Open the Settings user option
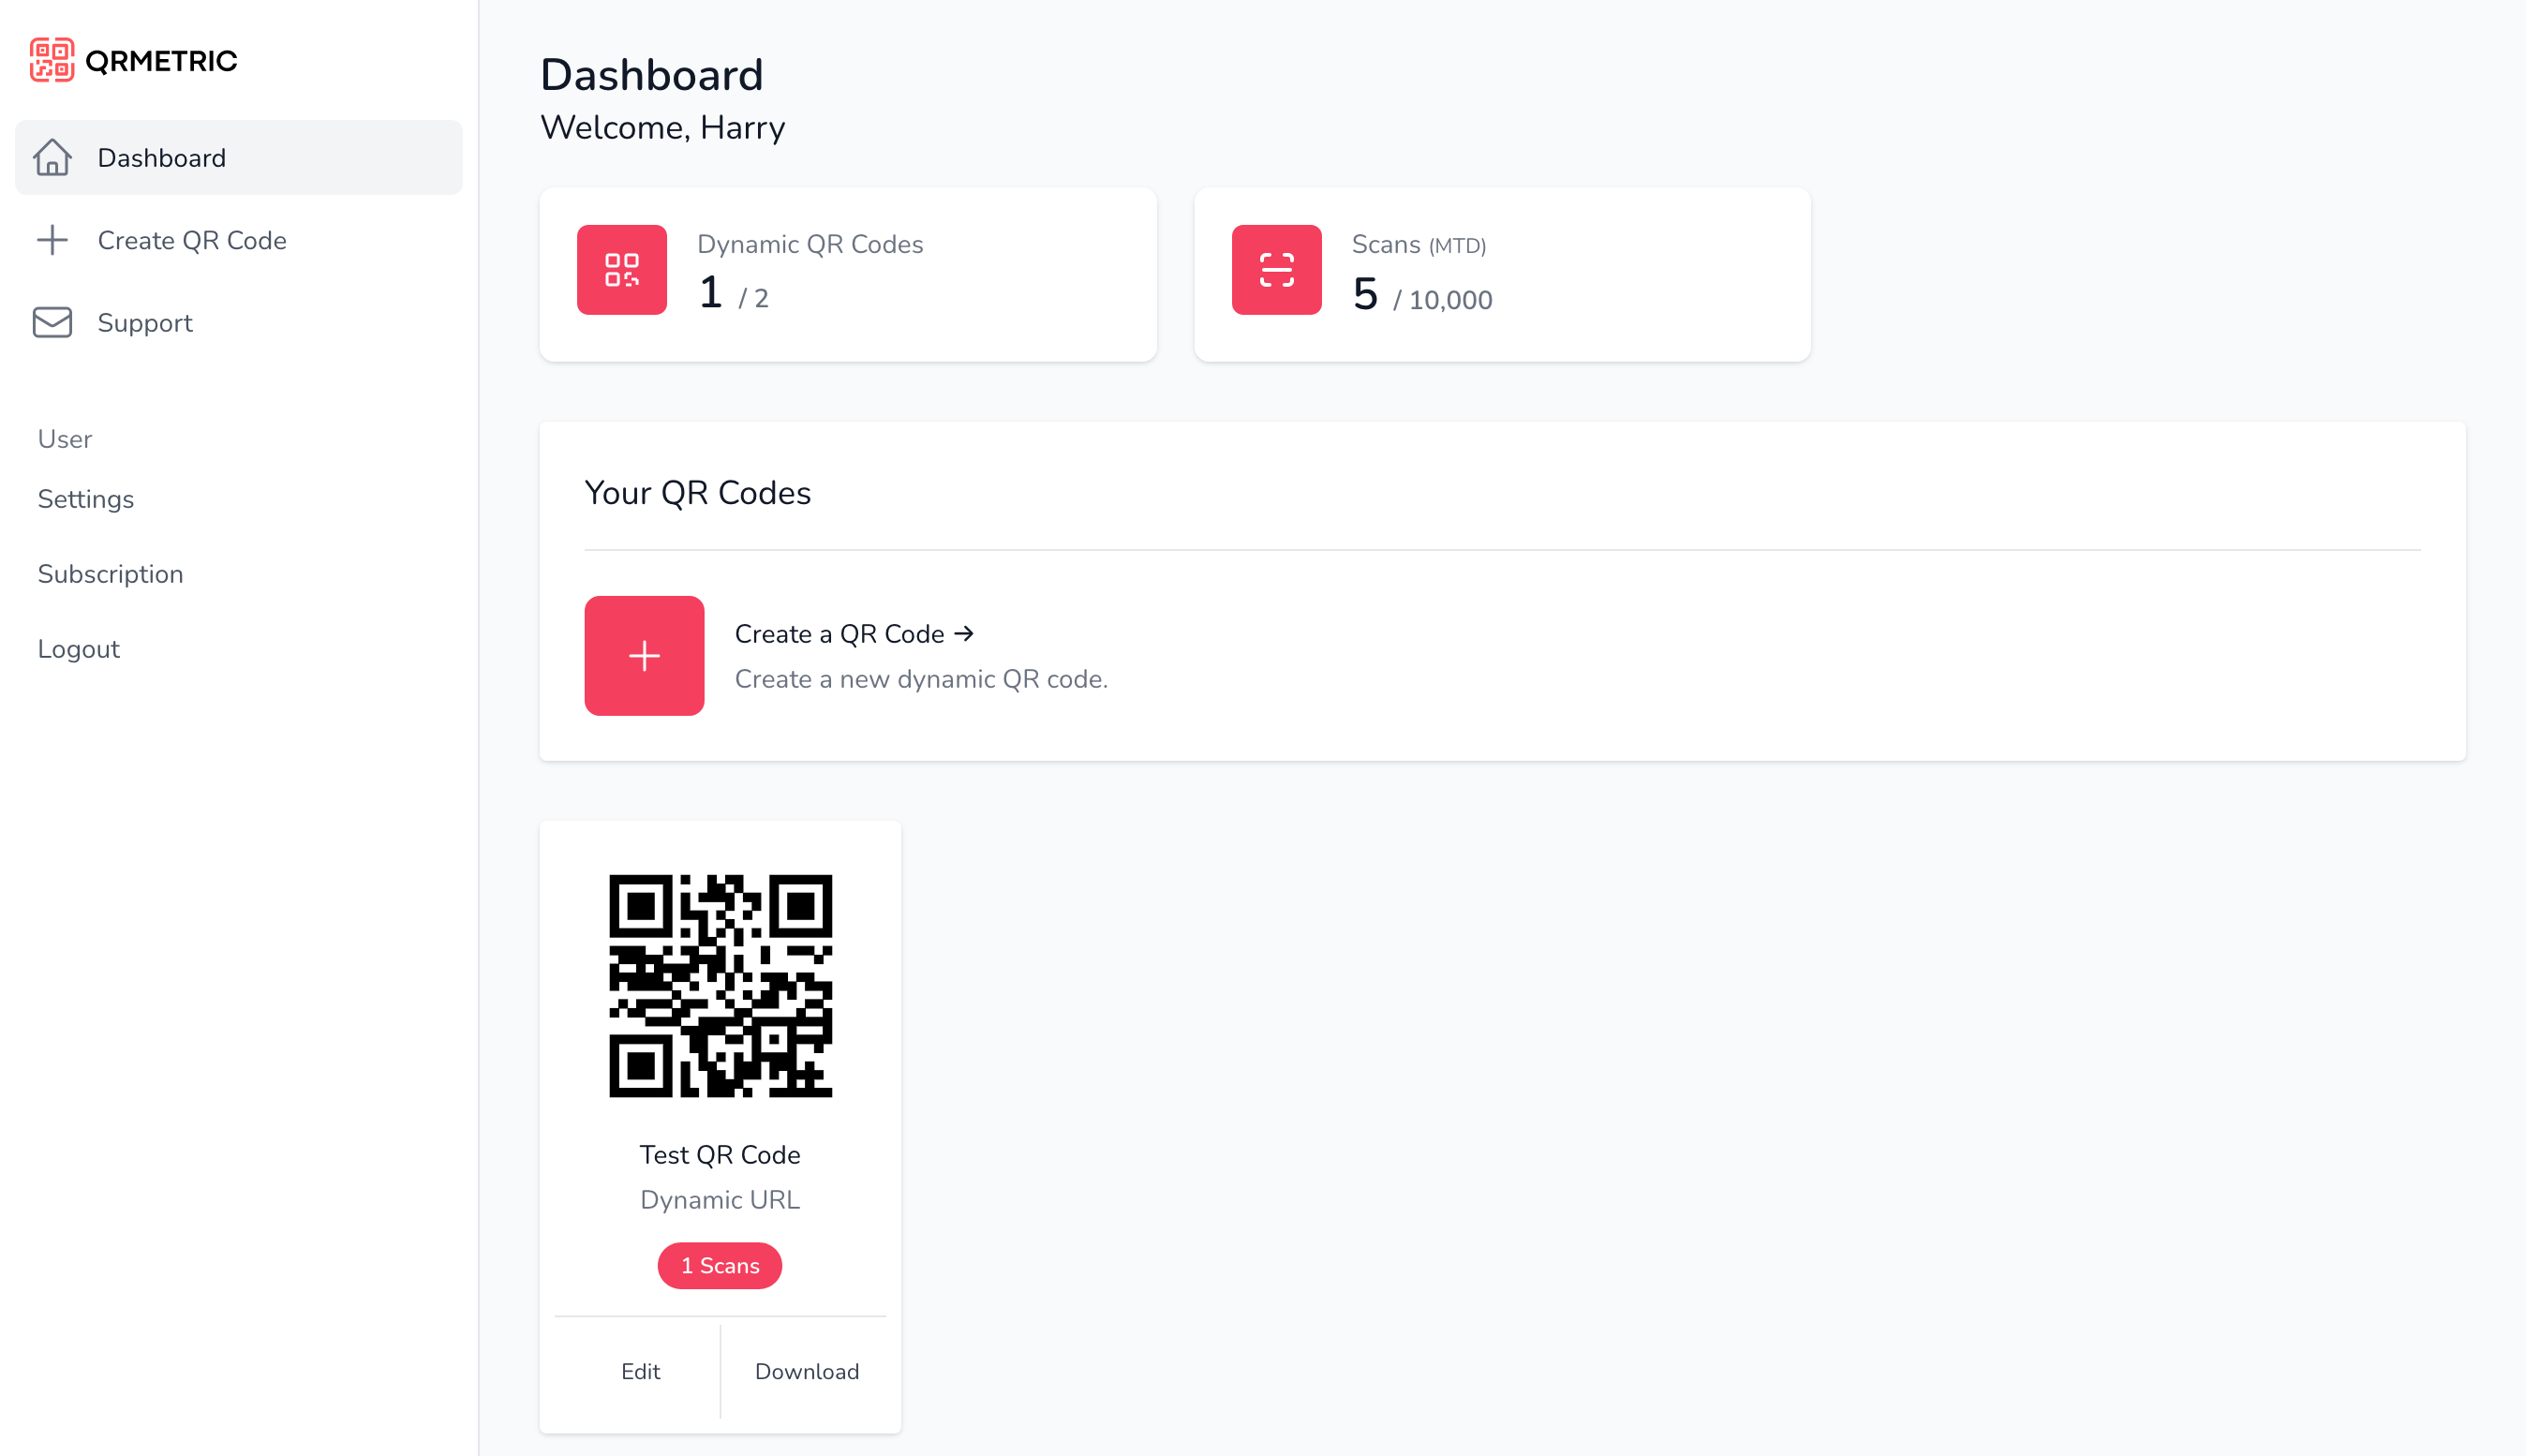Screen dimensions: 2526x1456 tap(85, 499)
